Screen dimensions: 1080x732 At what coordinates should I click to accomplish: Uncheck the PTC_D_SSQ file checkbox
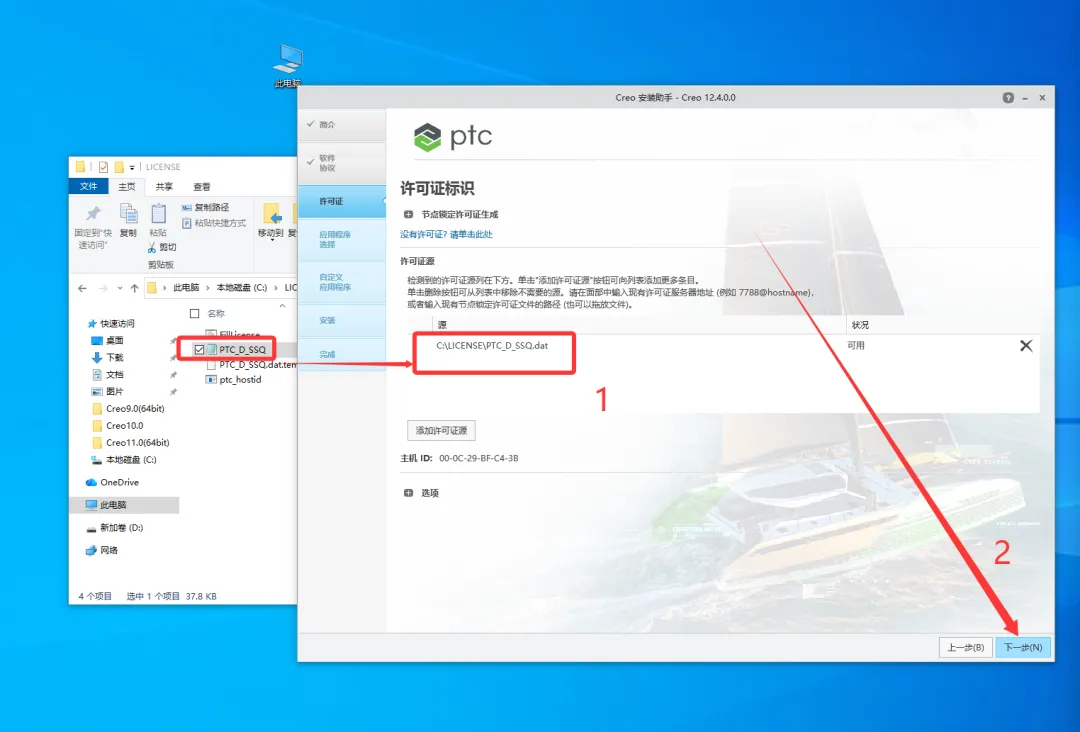click(199, 350)
